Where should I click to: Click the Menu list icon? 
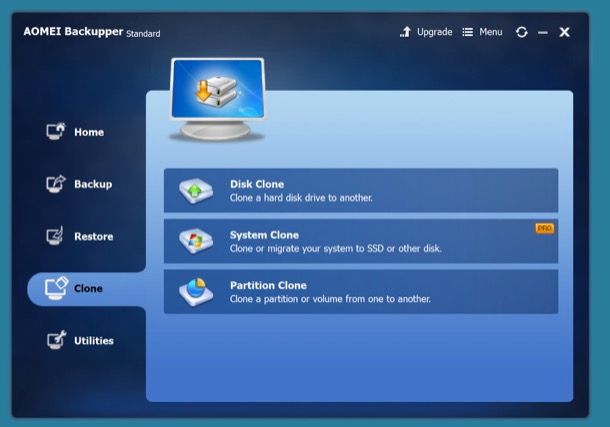468,32
